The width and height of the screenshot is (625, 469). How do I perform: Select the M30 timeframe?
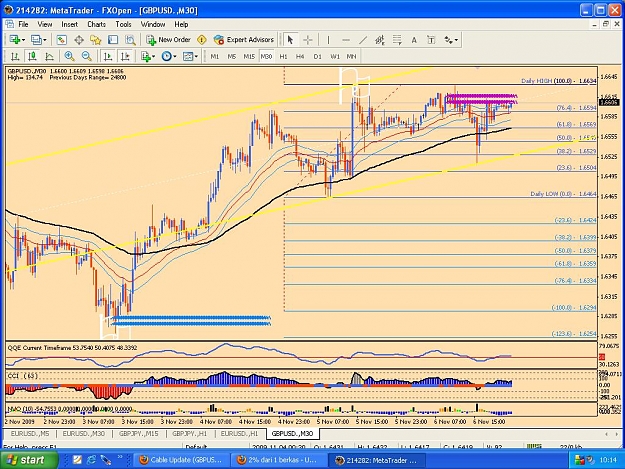[x=266, y=57]
